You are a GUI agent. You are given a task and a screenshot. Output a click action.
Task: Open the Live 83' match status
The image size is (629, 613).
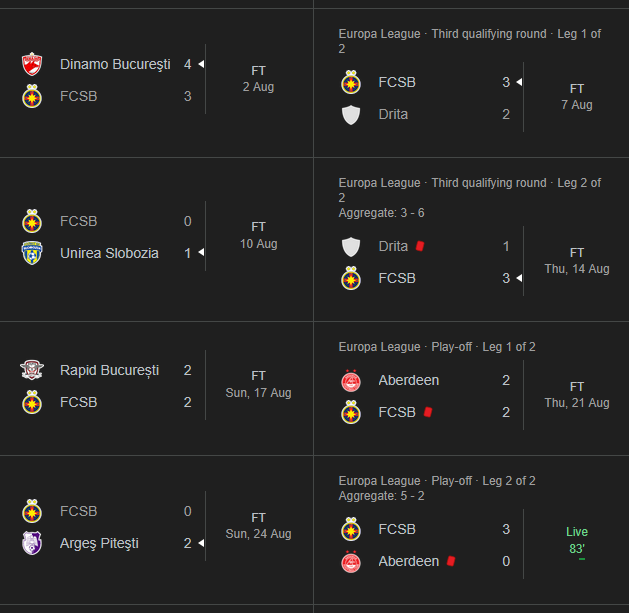click(577, 540)
